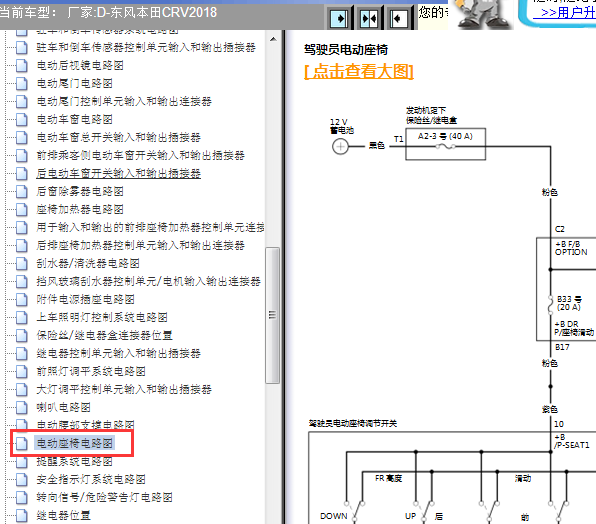The image size is (596, 524).
Task: Click document icon beside 提醒系统电路图
Action: pyautogui.click(x=22, y=461)
